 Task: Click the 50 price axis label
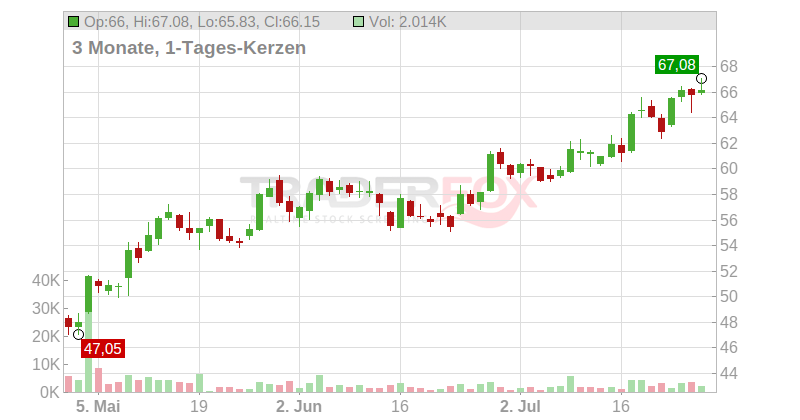tap(729, 297)
